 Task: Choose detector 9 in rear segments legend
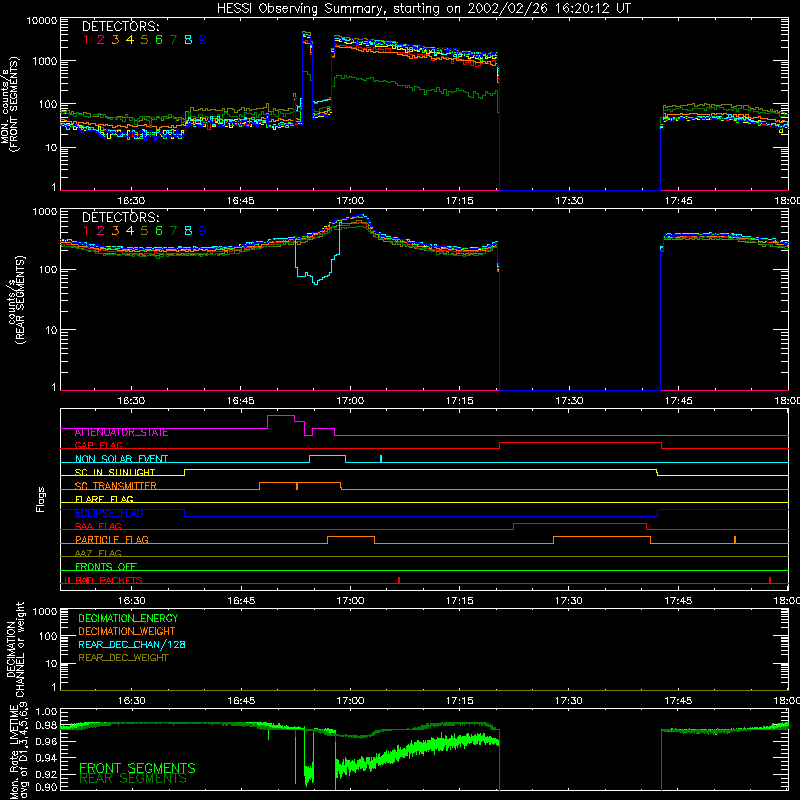tap(203, 231)
